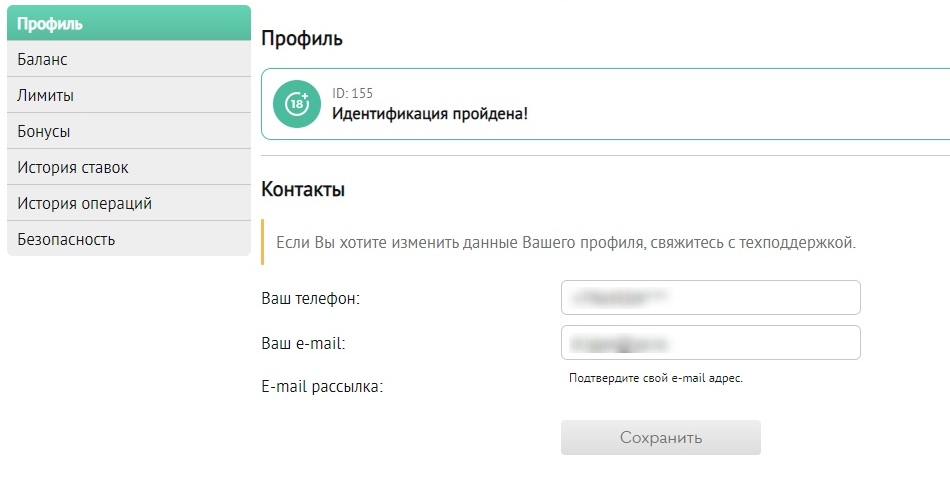Click the green 18+ identification icon
The height and width of the screenshot is (481, 950).
tap(296, 104)
